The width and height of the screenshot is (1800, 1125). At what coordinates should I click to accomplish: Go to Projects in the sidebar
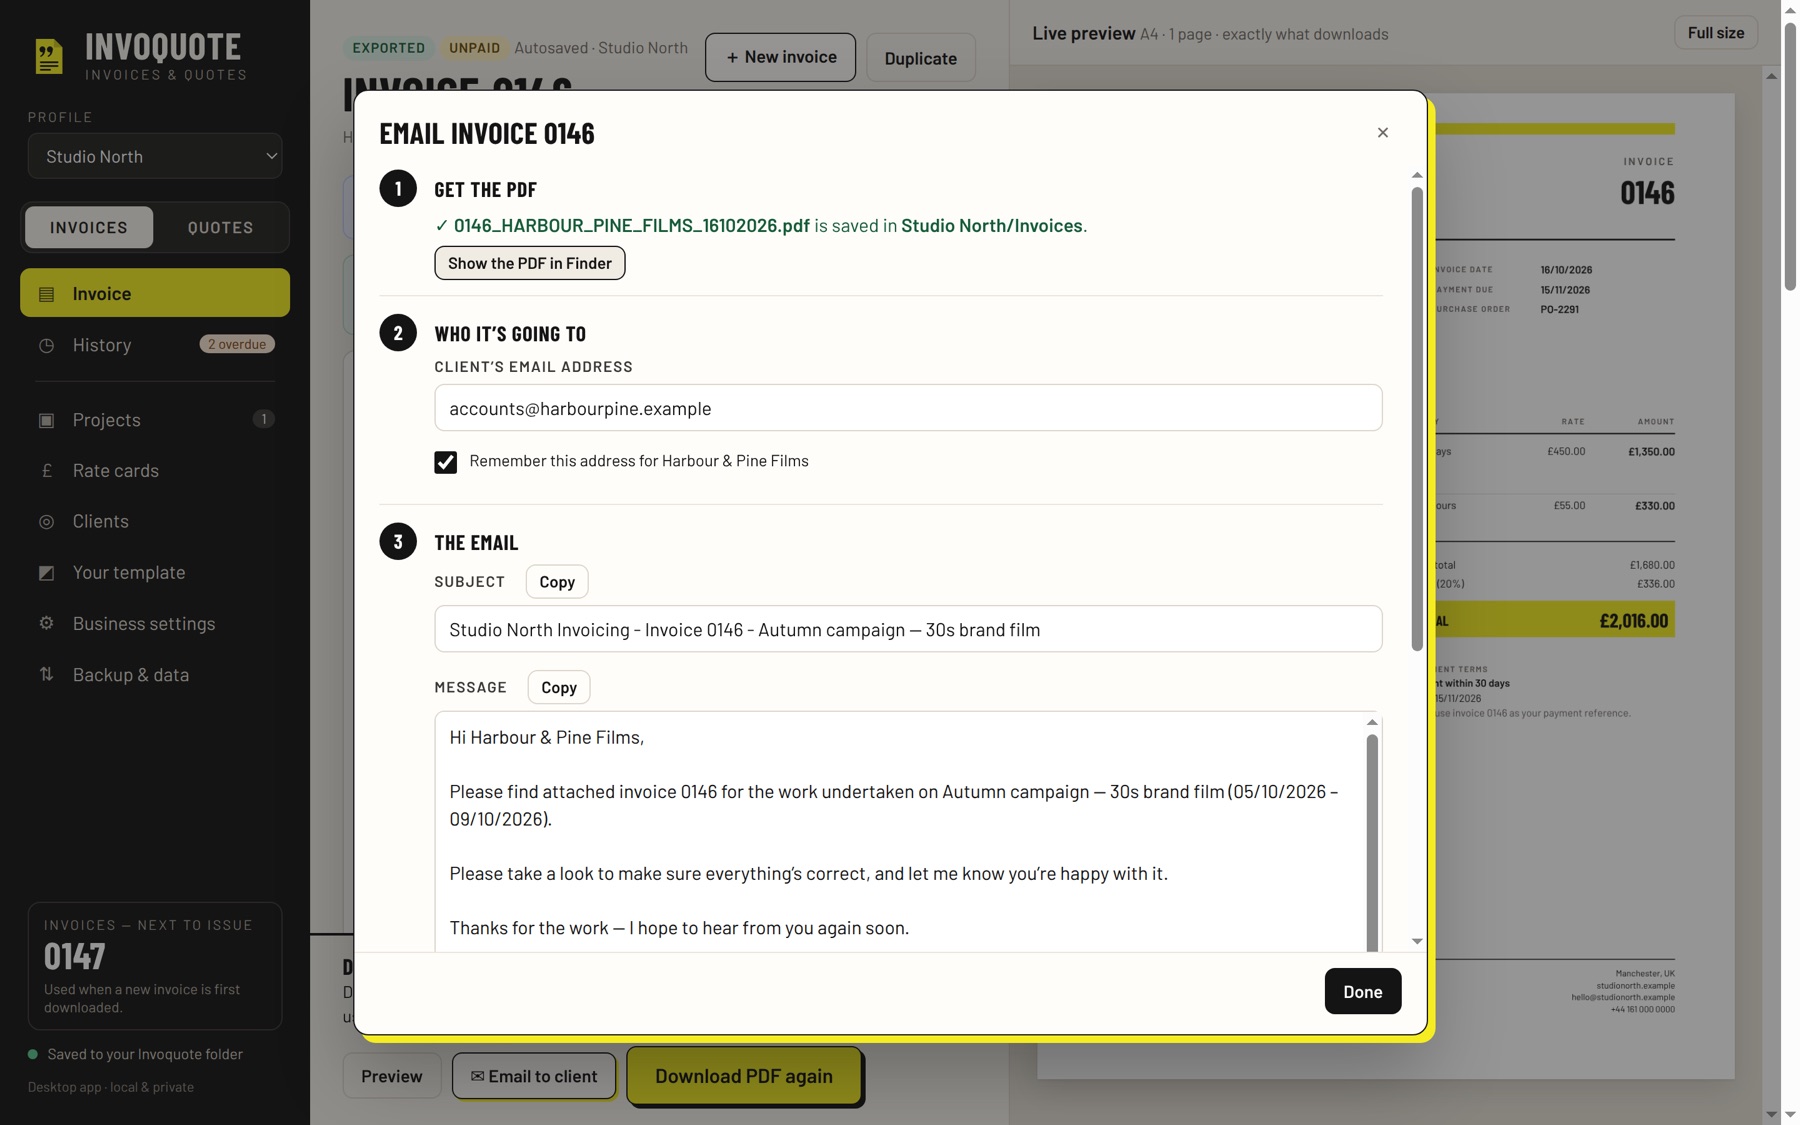pyautogui.click(x=155, y=420)
